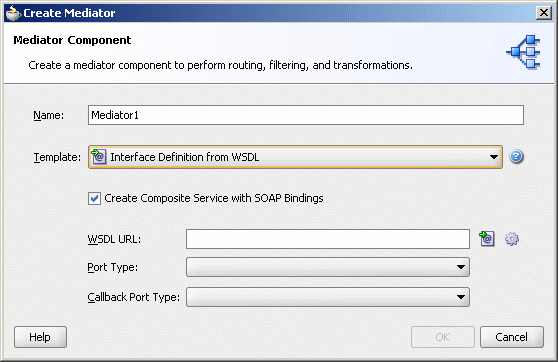Click the Help button
This screenshot has width=558, height=362.
pyautogui.click(x=40, y=337)
